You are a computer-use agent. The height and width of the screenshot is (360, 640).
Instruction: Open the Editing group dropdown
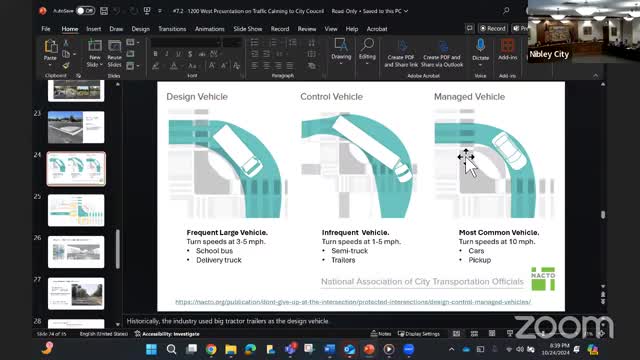click(x=367, y=51)
